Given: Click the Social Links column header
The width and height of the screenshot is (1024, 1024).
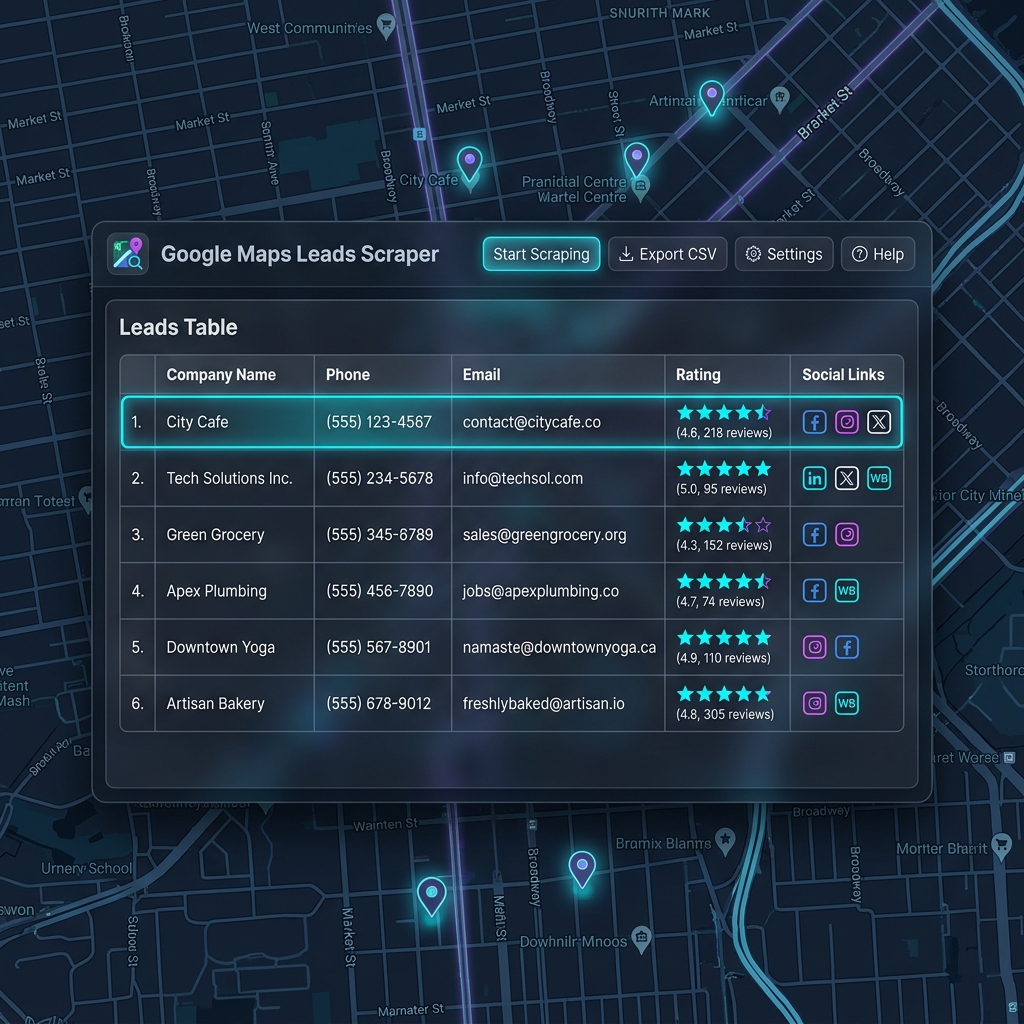Looking at the screenshot, I should 843,375.
